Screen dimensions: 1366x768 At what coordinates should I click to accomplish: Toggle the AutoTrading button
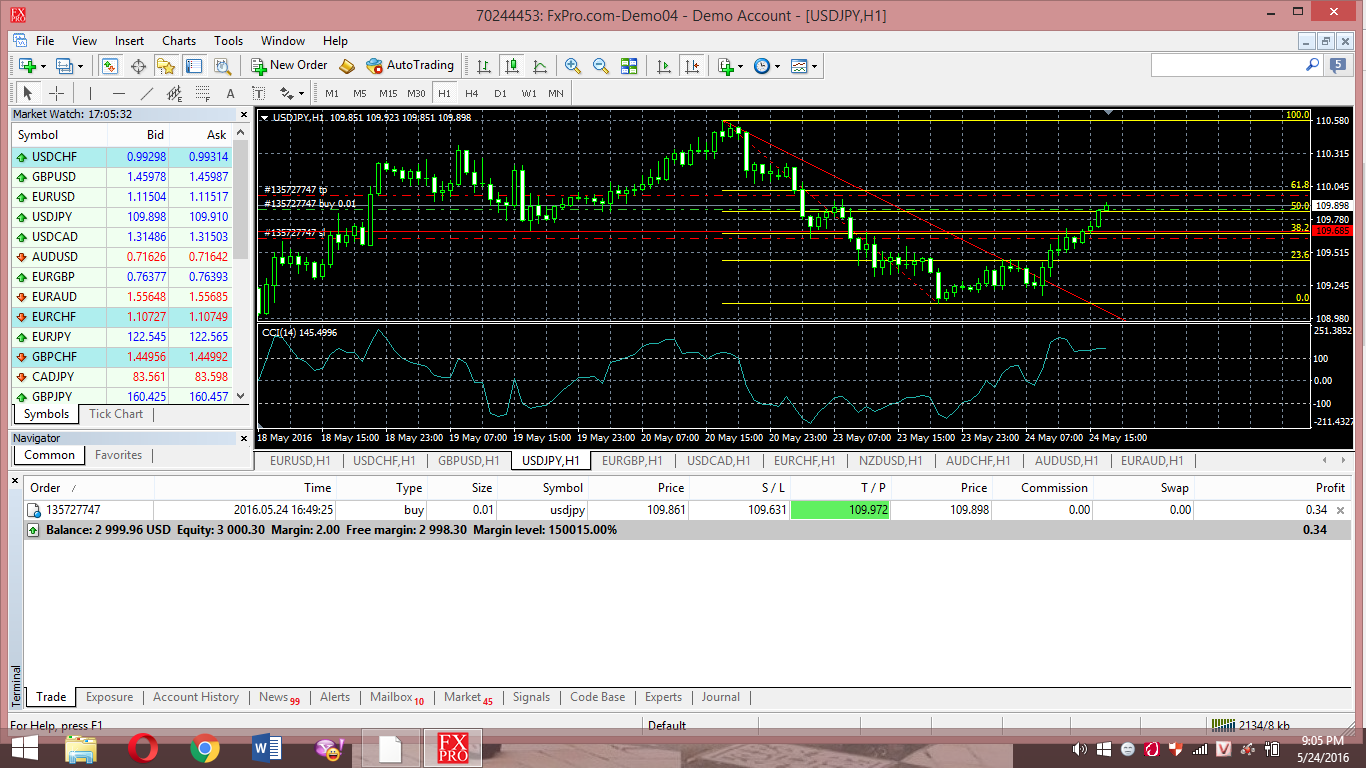[410, 65]
